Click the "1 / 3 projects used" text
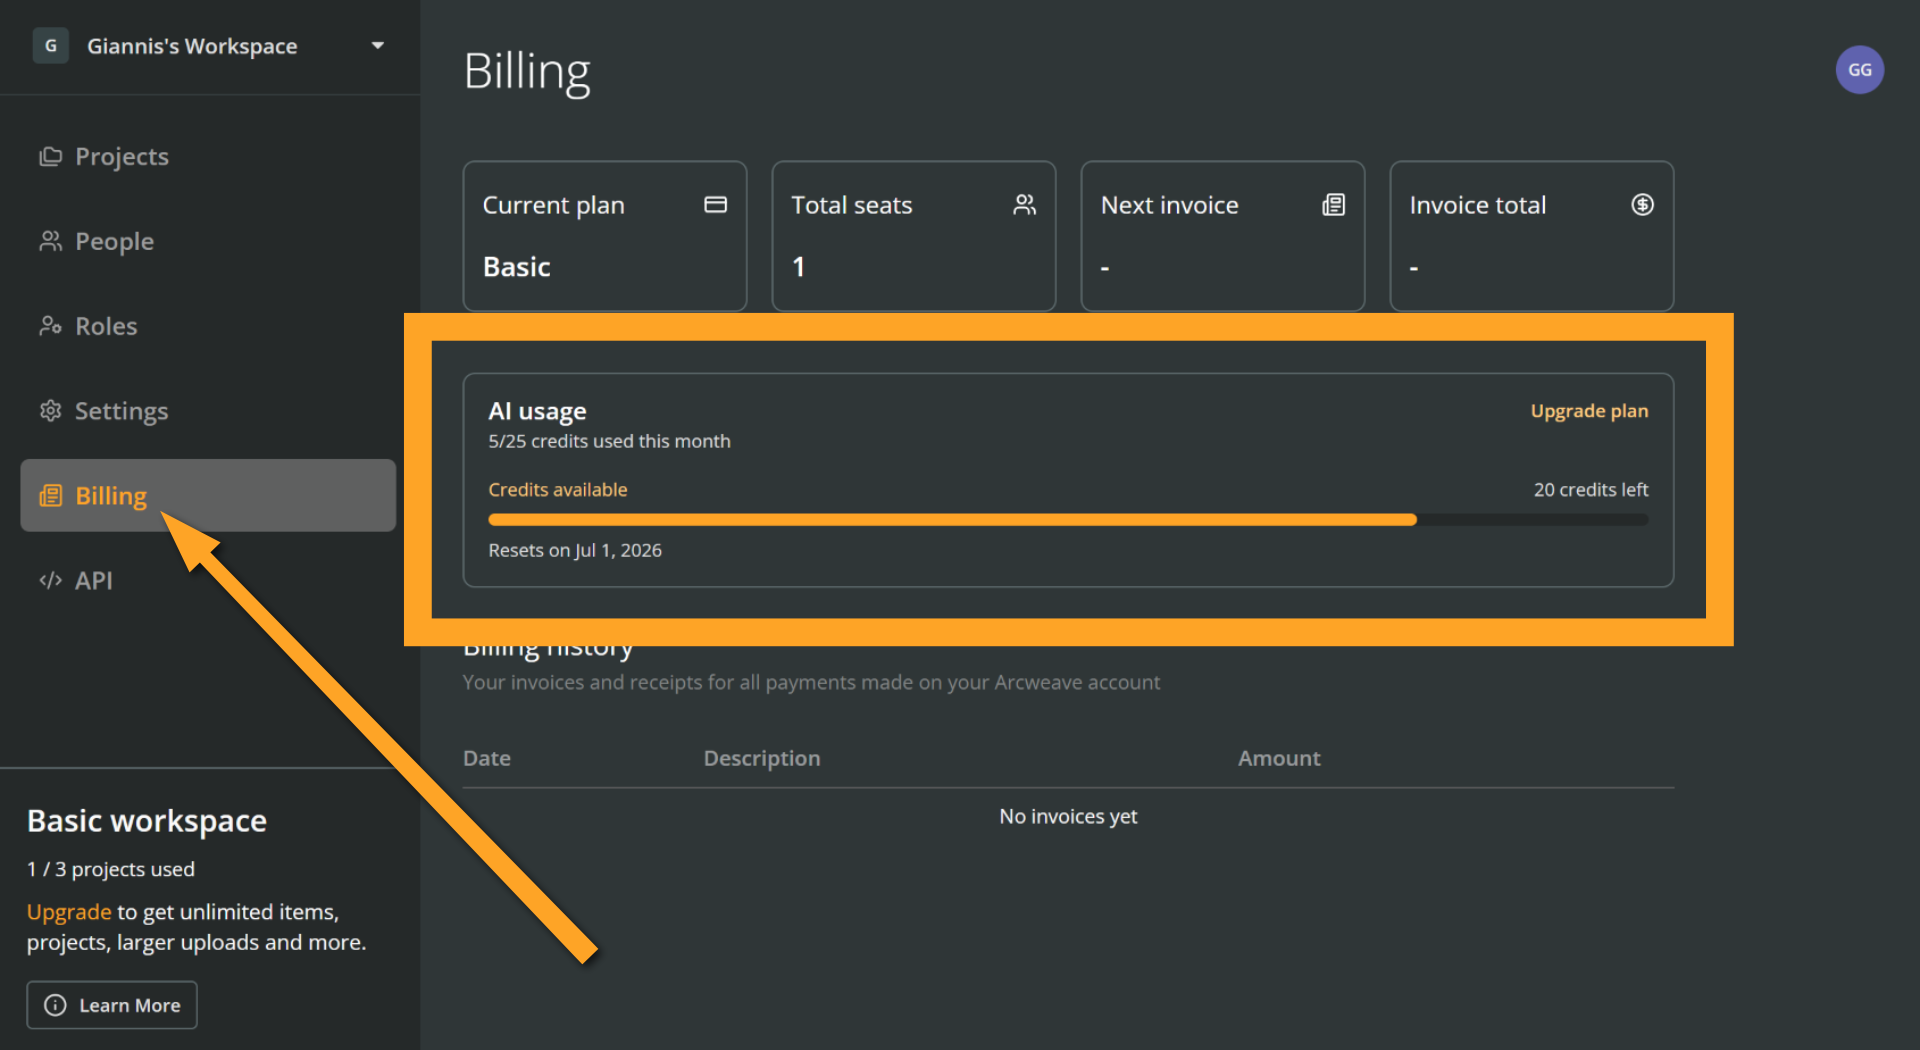 (111, 869)
